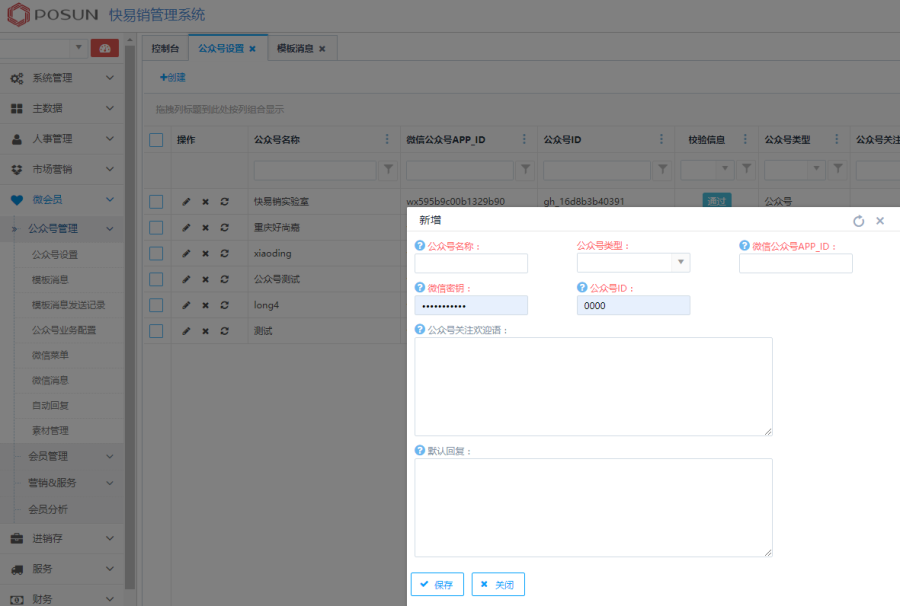
Task: Click the refresh icon in 新增 dialog header
Action: [859, 221]
